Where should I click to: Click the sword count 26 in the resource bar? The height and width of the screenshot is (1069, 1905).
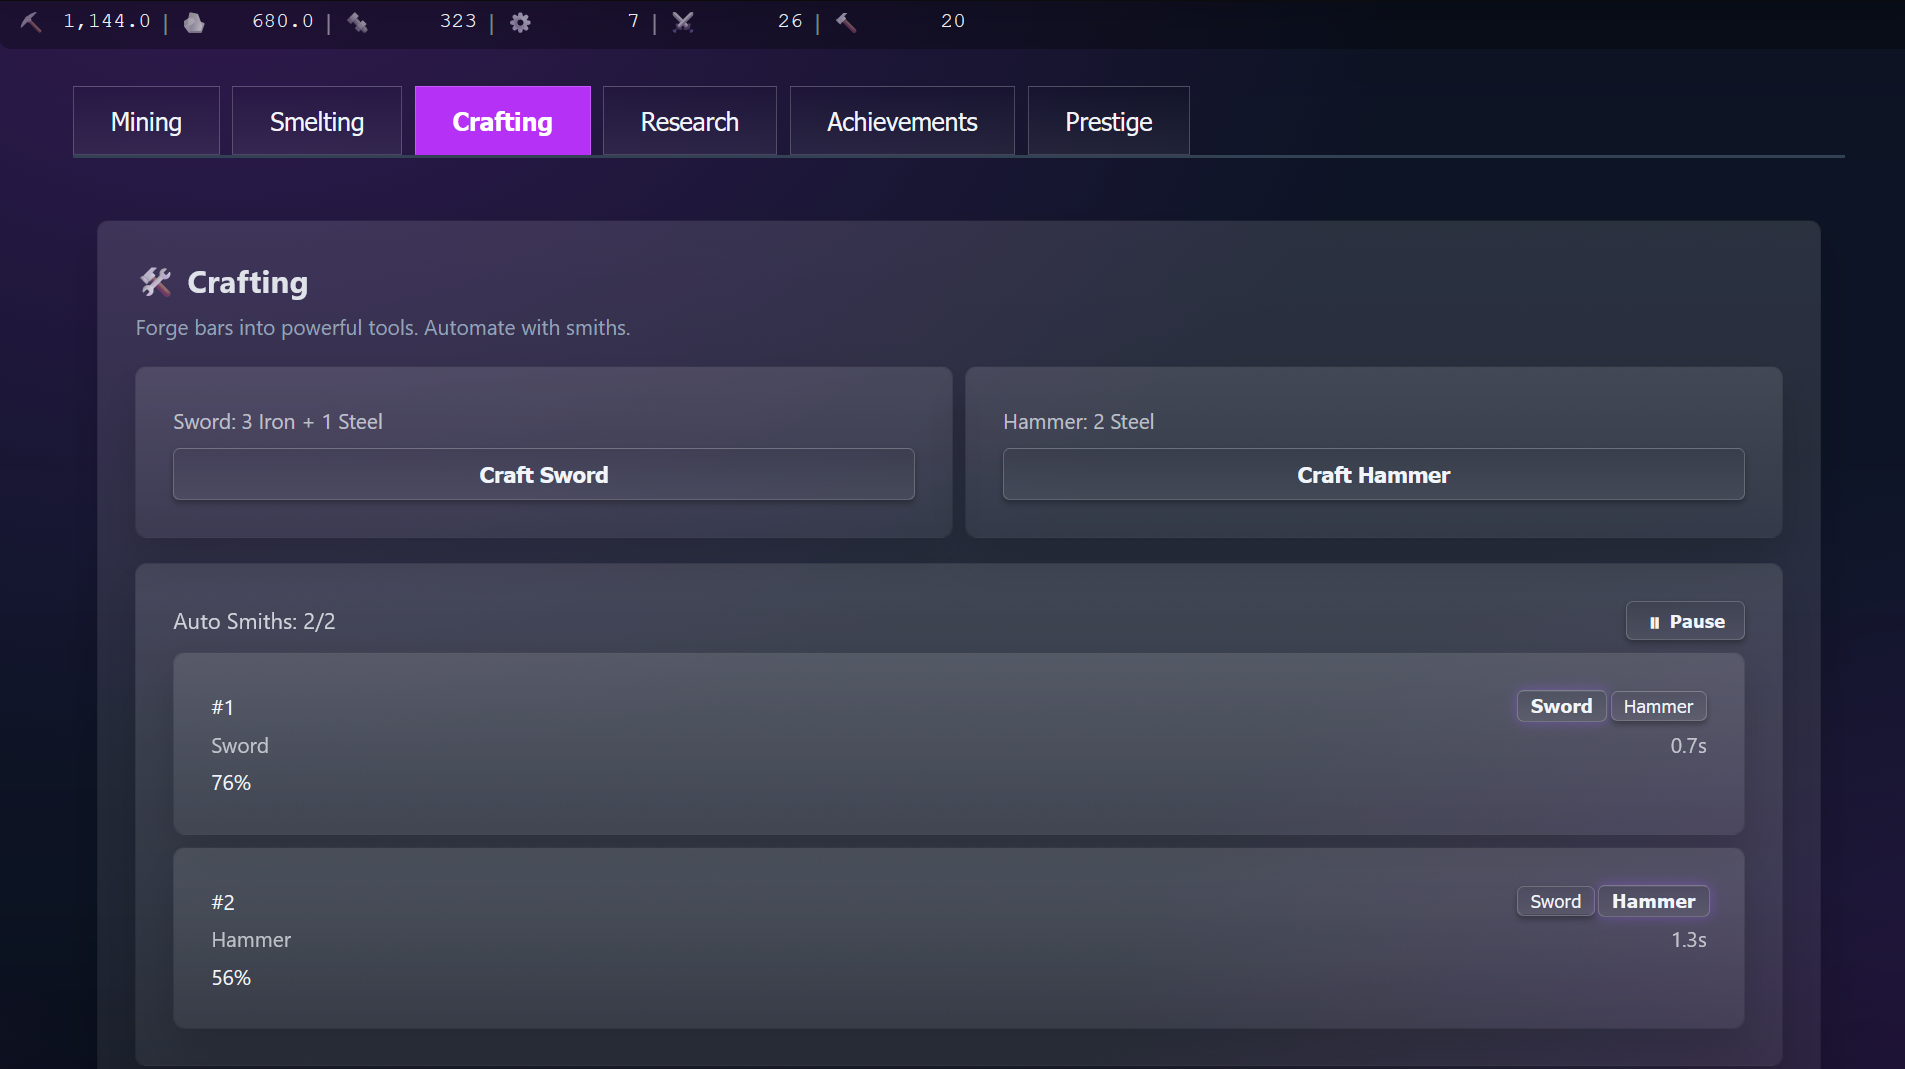[790, 21]
